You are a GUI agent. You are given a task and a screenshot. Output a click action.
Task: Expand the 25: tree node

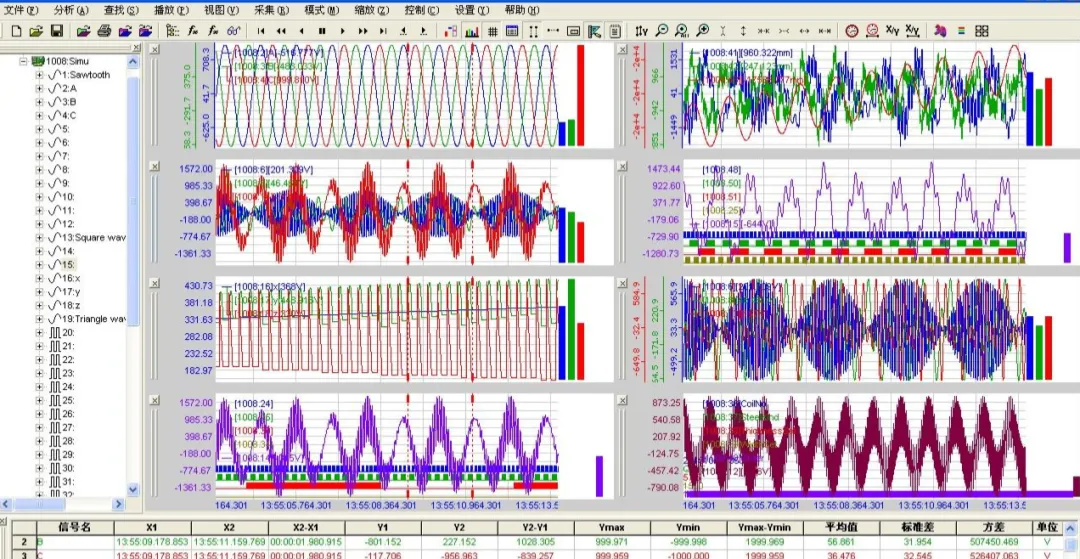tap(39, 400)
